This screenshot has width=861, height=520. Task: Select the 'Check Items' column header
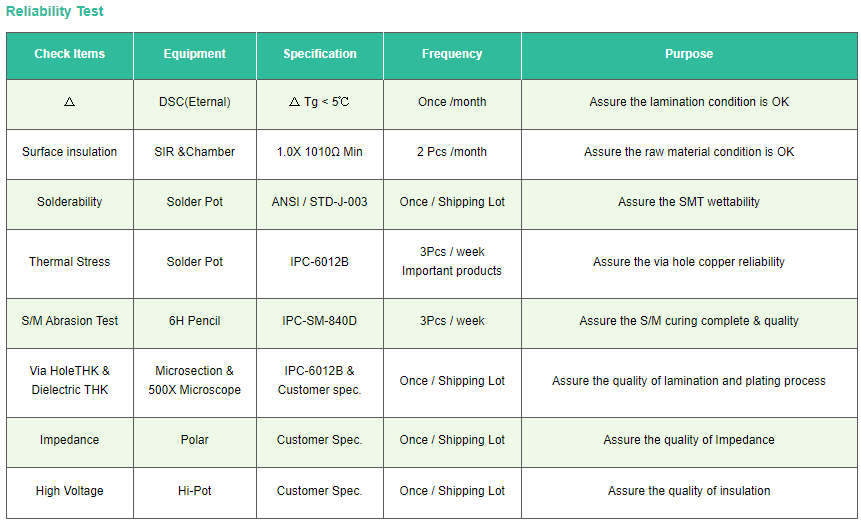click(70, 54)
